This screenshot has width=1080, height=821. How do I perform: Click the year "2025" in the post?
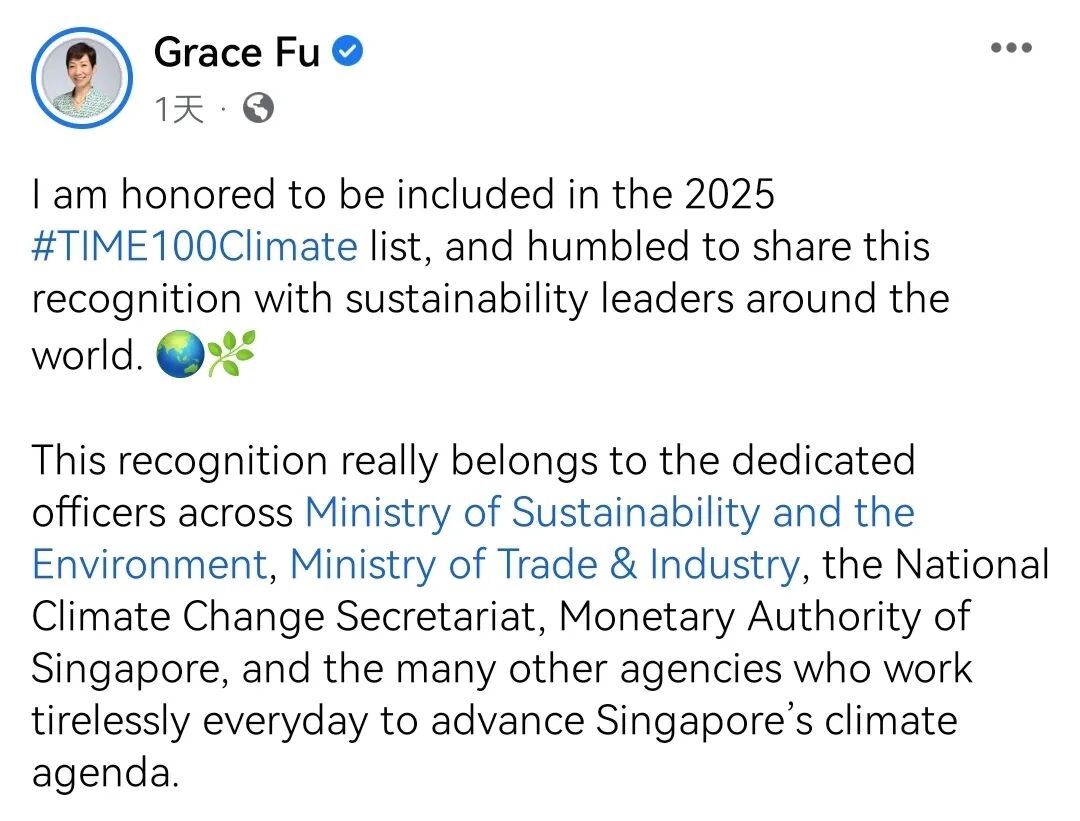729,194
